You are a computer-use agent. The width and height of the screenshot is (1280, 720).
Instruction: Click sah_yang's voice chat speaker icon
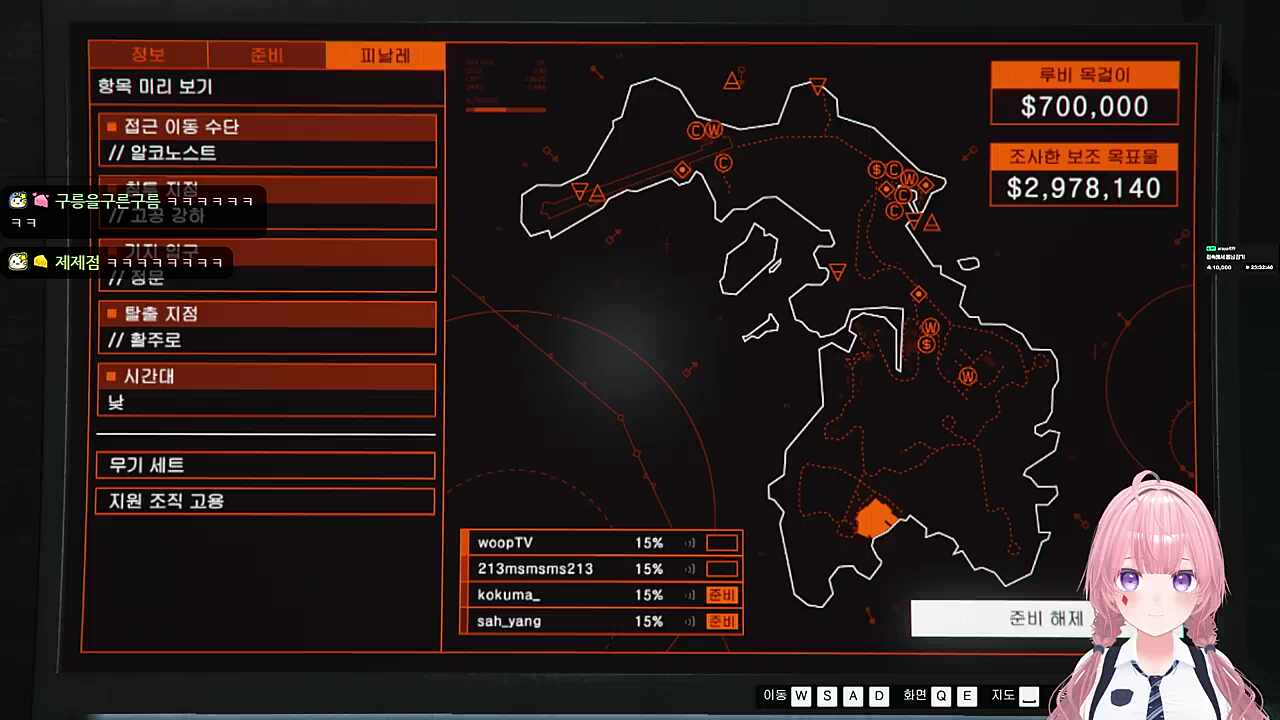(x=690, y=621)
